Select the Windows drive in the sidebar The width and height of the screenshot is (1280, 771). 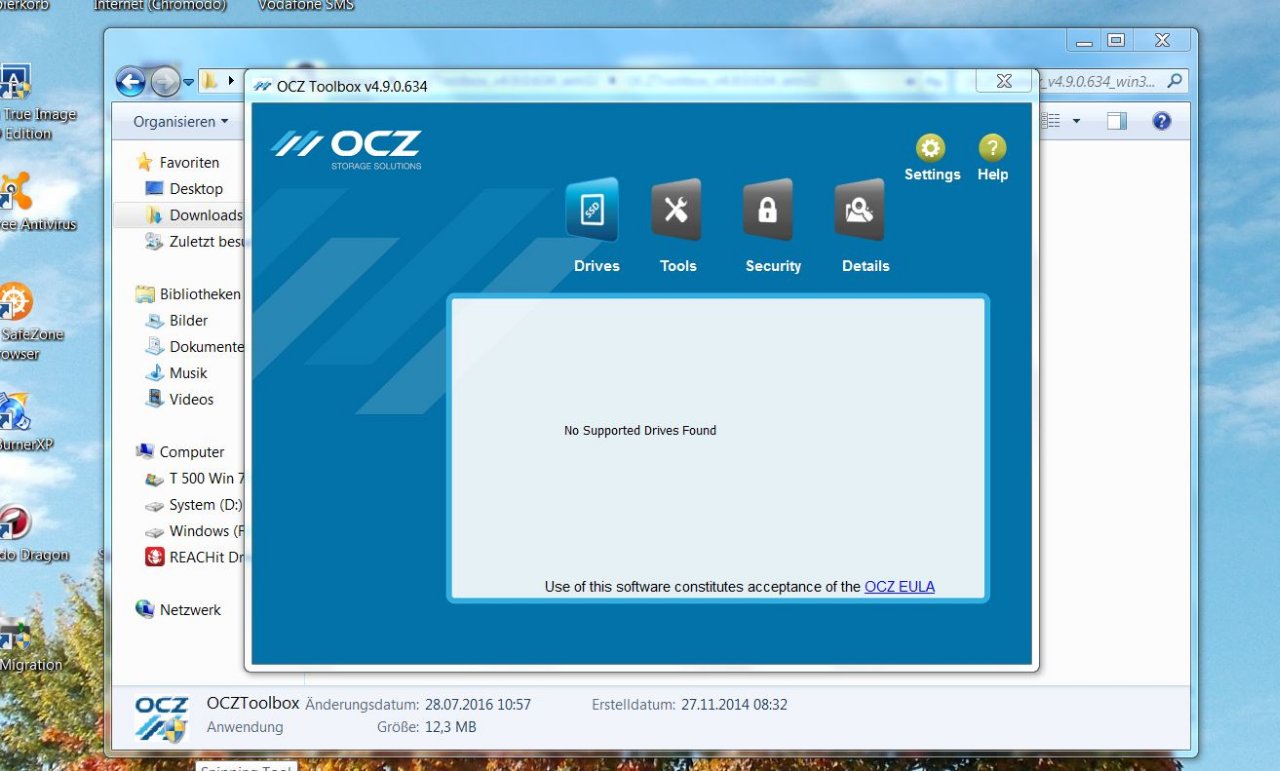(205, 531)
